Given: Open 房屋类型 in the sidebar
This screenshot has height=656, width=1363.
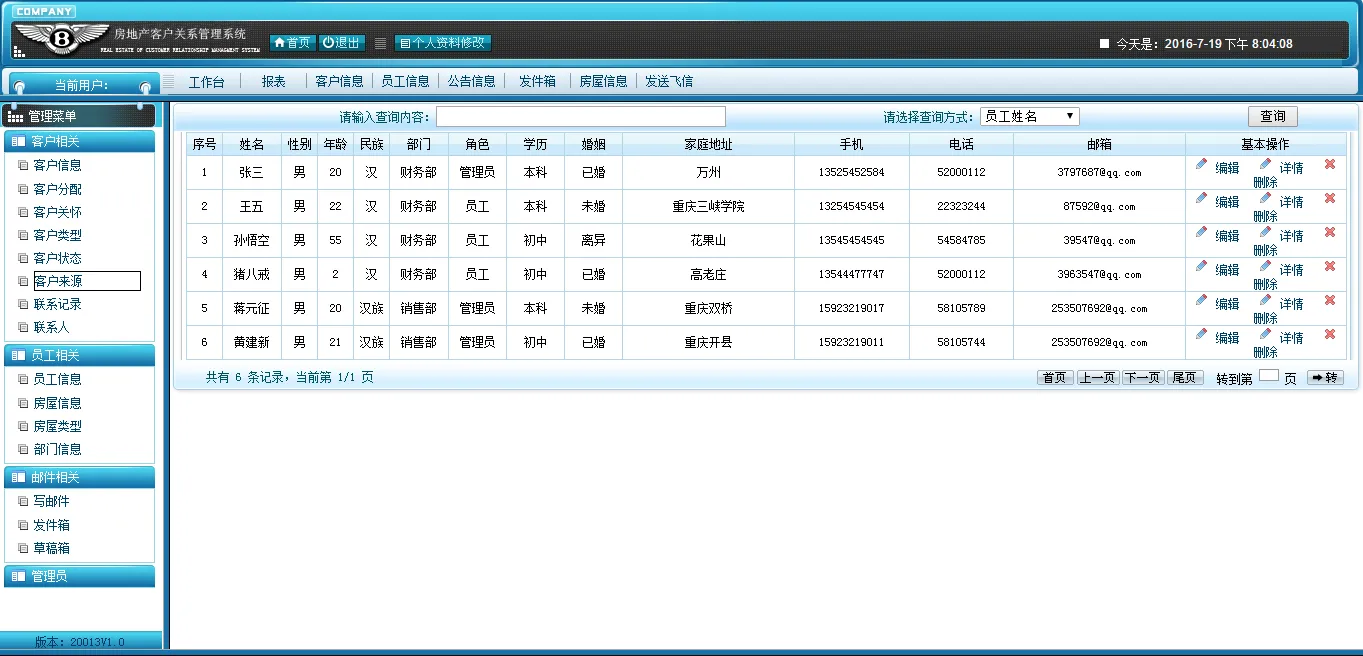Looking at the screenshot, I should [x=57, y=426].
